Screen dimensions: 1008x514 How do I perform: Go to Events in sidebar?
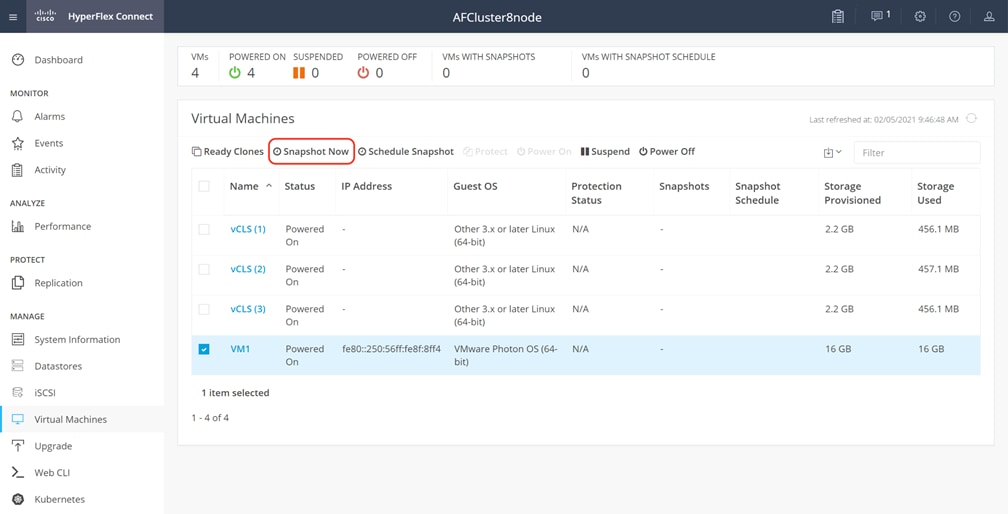pyautogui.click(x=48, y=143)
